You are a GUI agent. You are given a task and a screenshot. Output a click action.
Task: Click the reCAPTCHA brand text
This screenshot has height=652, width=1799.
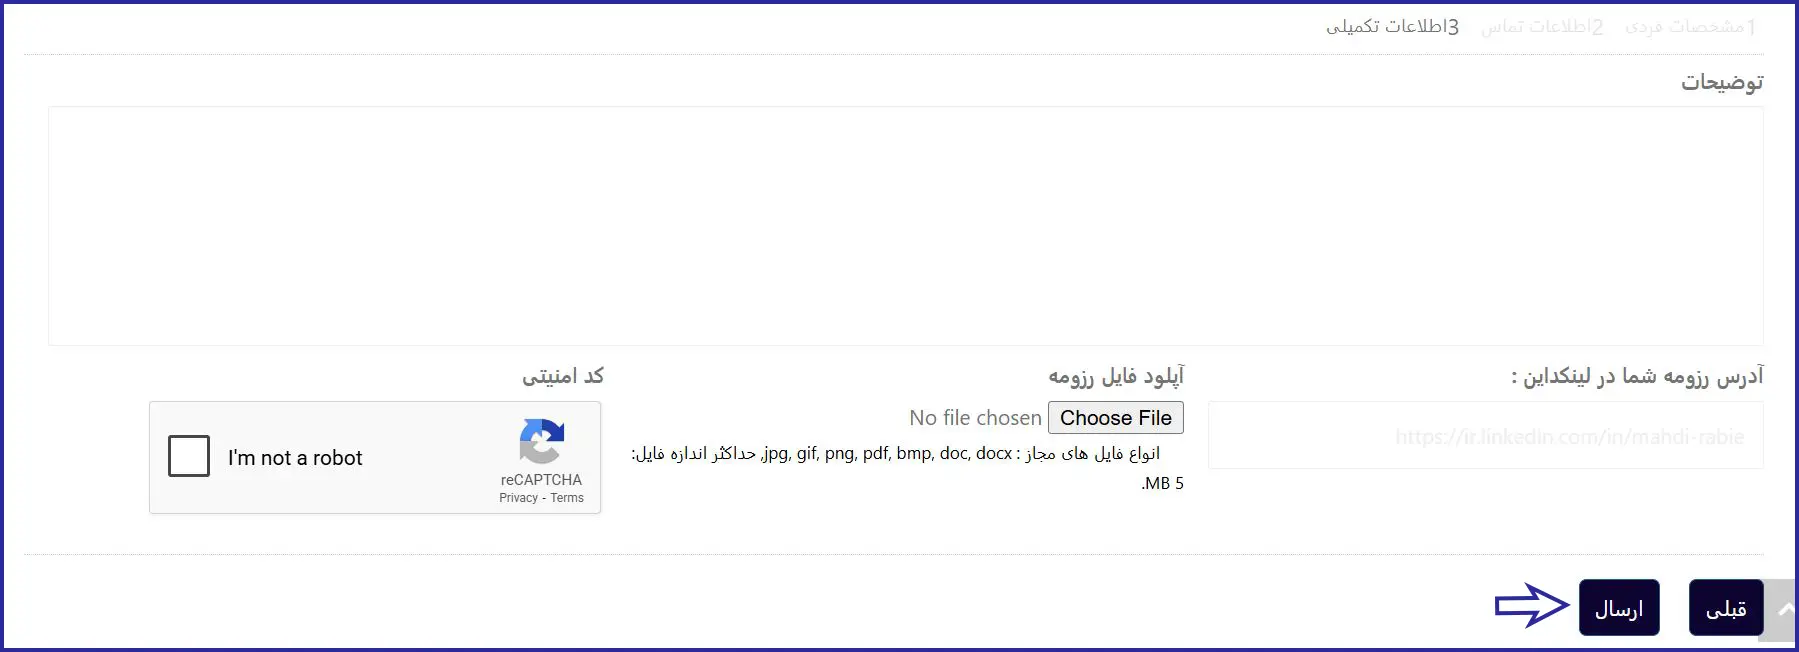(541, 480)
